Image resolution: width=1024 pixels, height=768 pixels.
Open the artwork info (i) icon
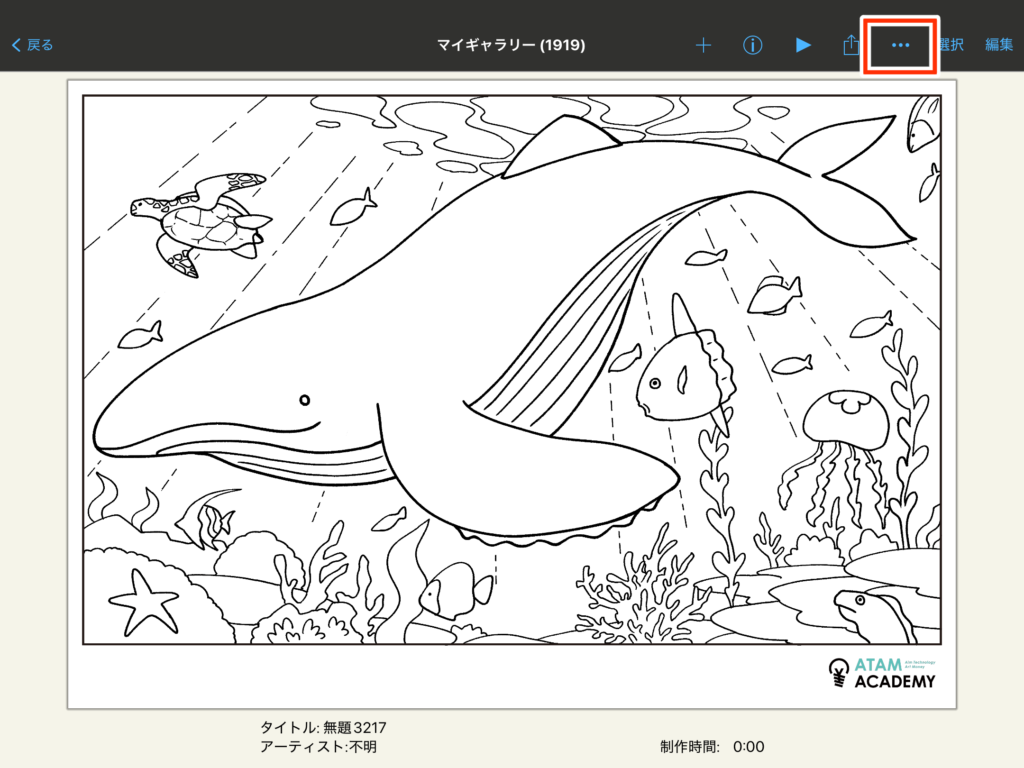pos(753,45)
